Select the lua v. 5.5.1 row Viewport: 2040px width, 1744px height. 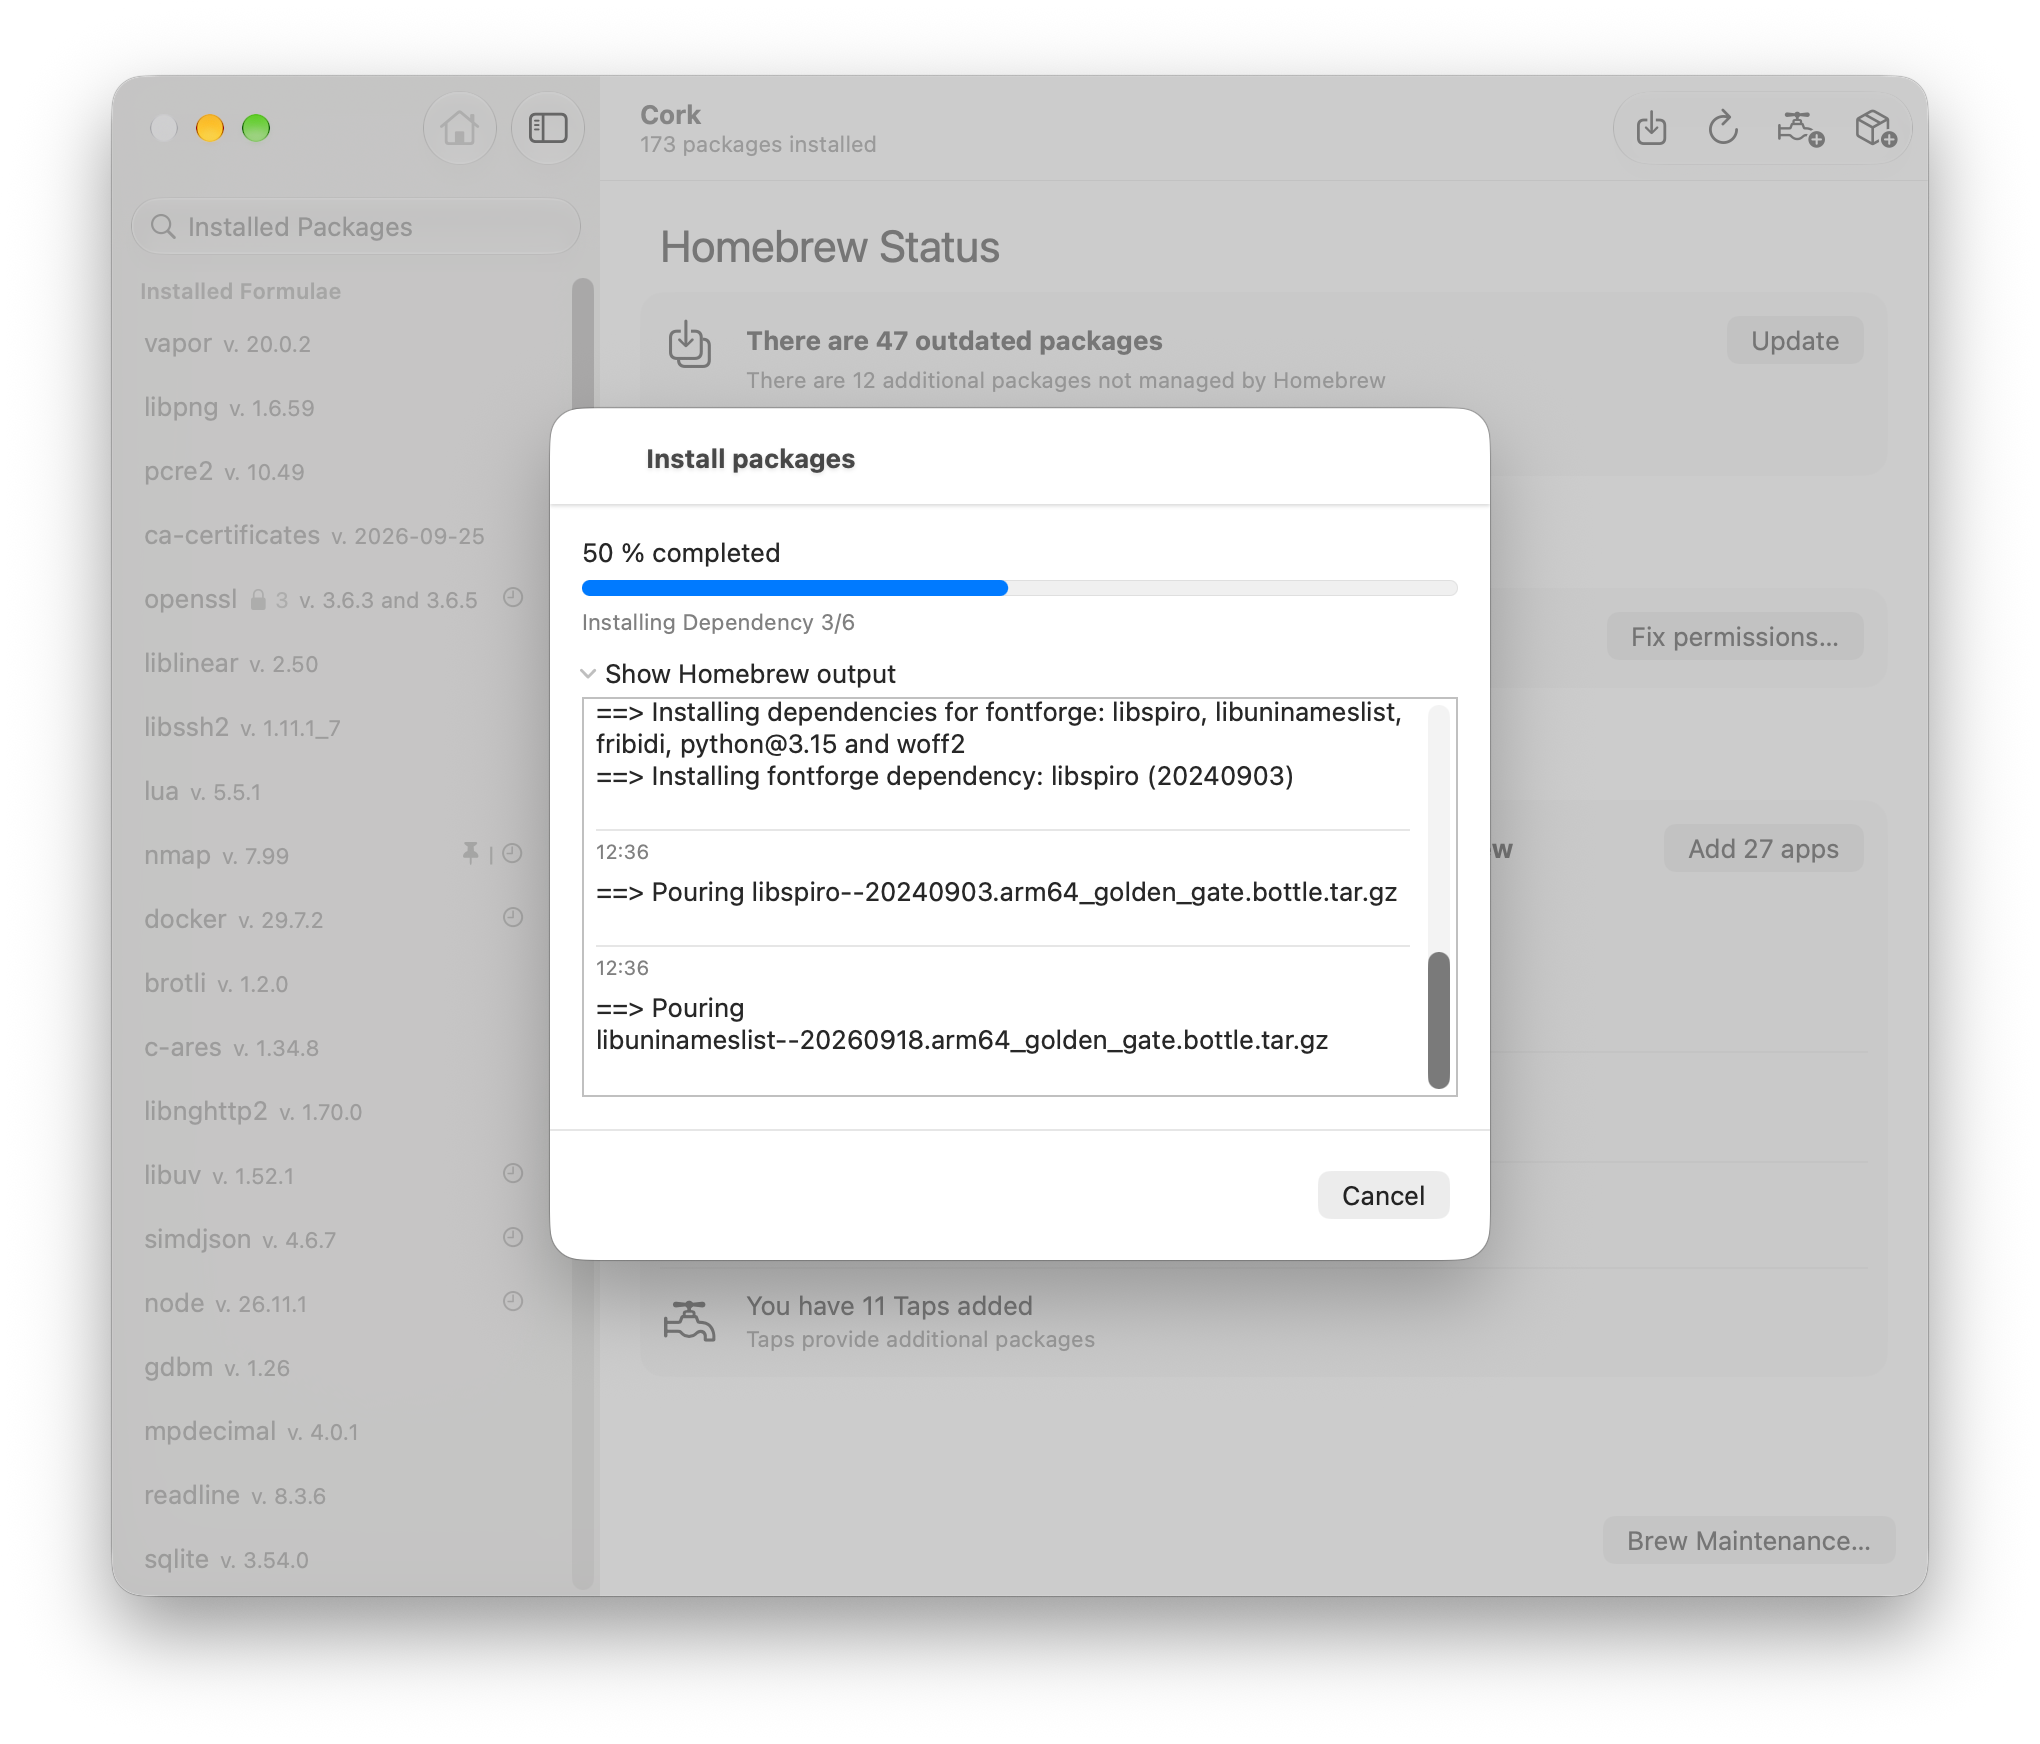(x=334, y=792)
